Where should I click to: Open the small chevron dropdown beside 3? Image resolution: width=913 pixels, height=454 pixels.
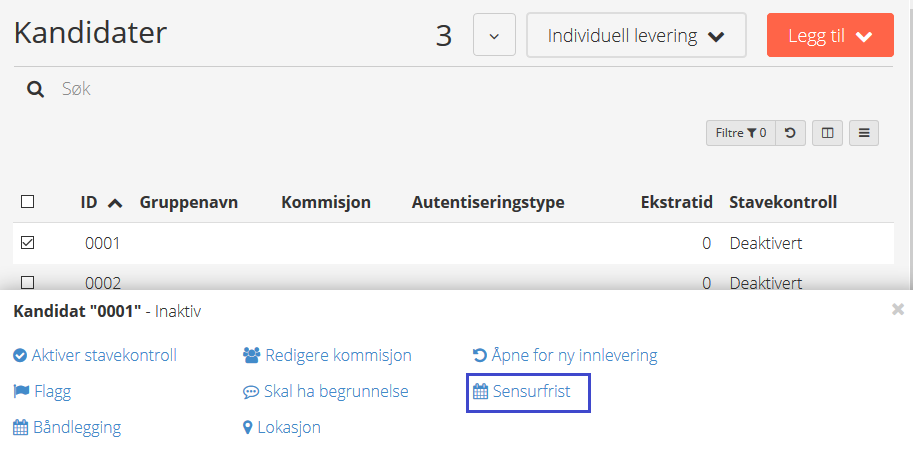(x=494, y=36)
